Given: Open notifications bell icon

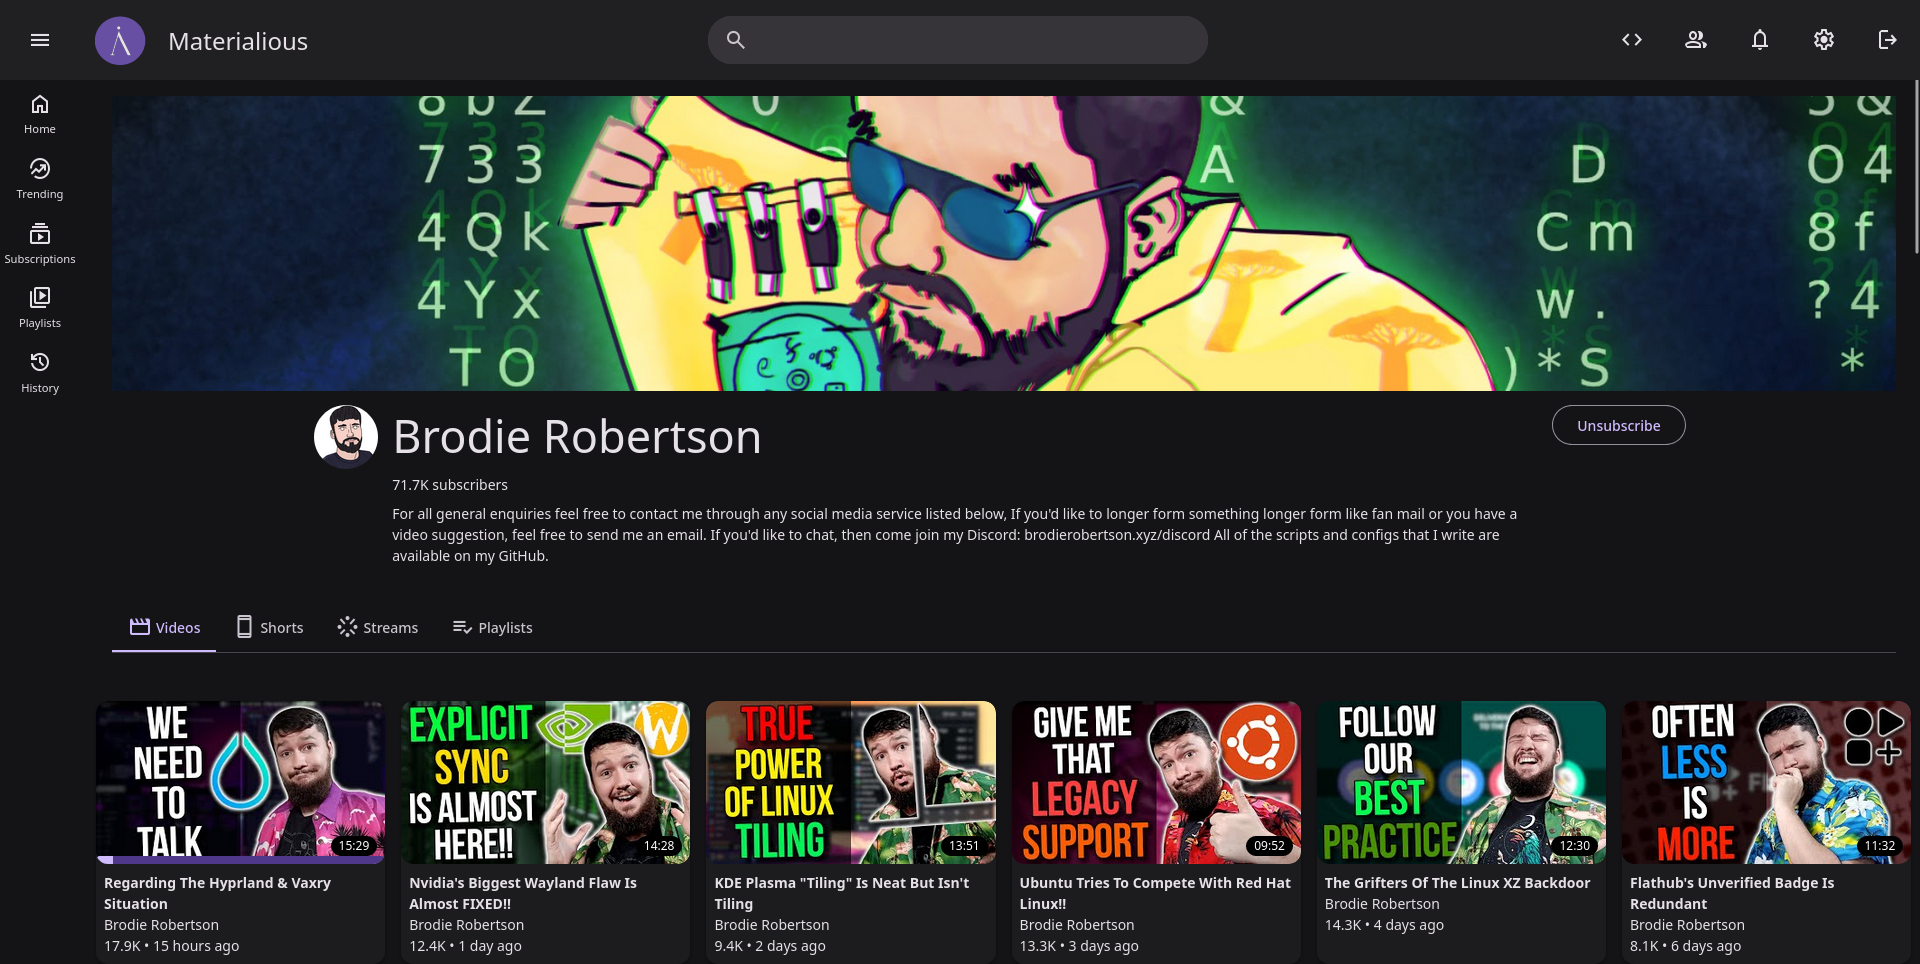Looking at the screenshot, I should pyautogui.click(x=1760, y=40).
